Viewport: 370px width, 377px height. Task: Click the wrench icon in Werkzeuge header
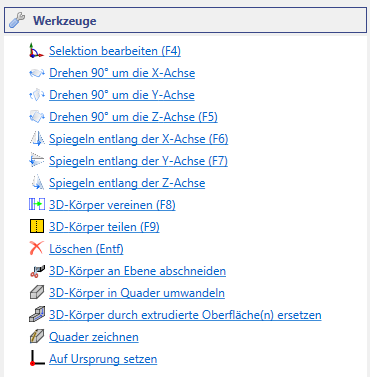[17, 20]
